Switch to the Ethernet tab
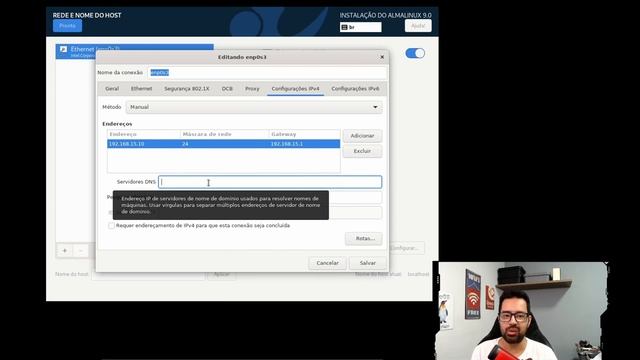Viewport: 640px width, 360px height. pos(141,89)
